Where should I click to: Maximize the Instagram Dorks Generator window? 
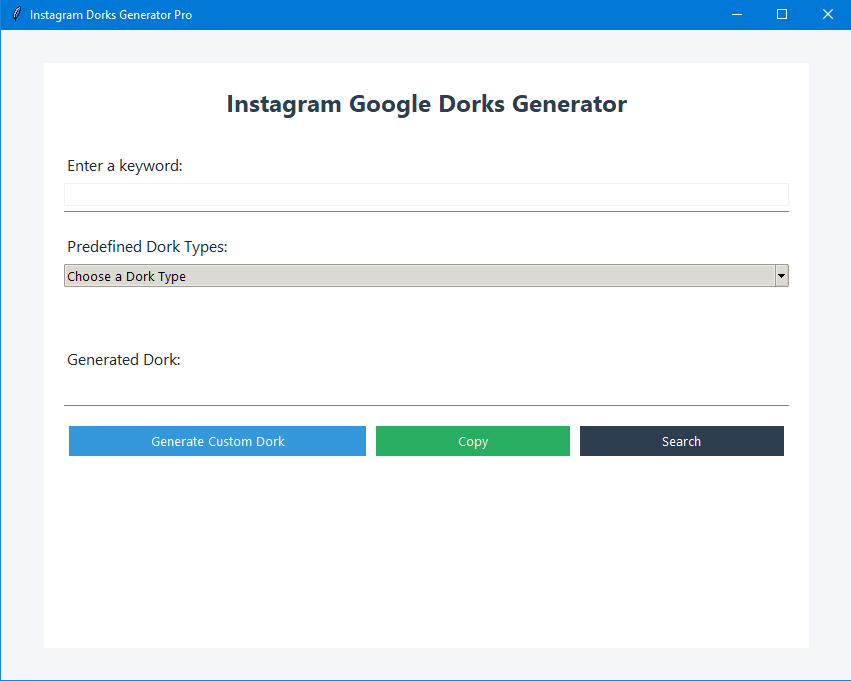click(782, 15)
